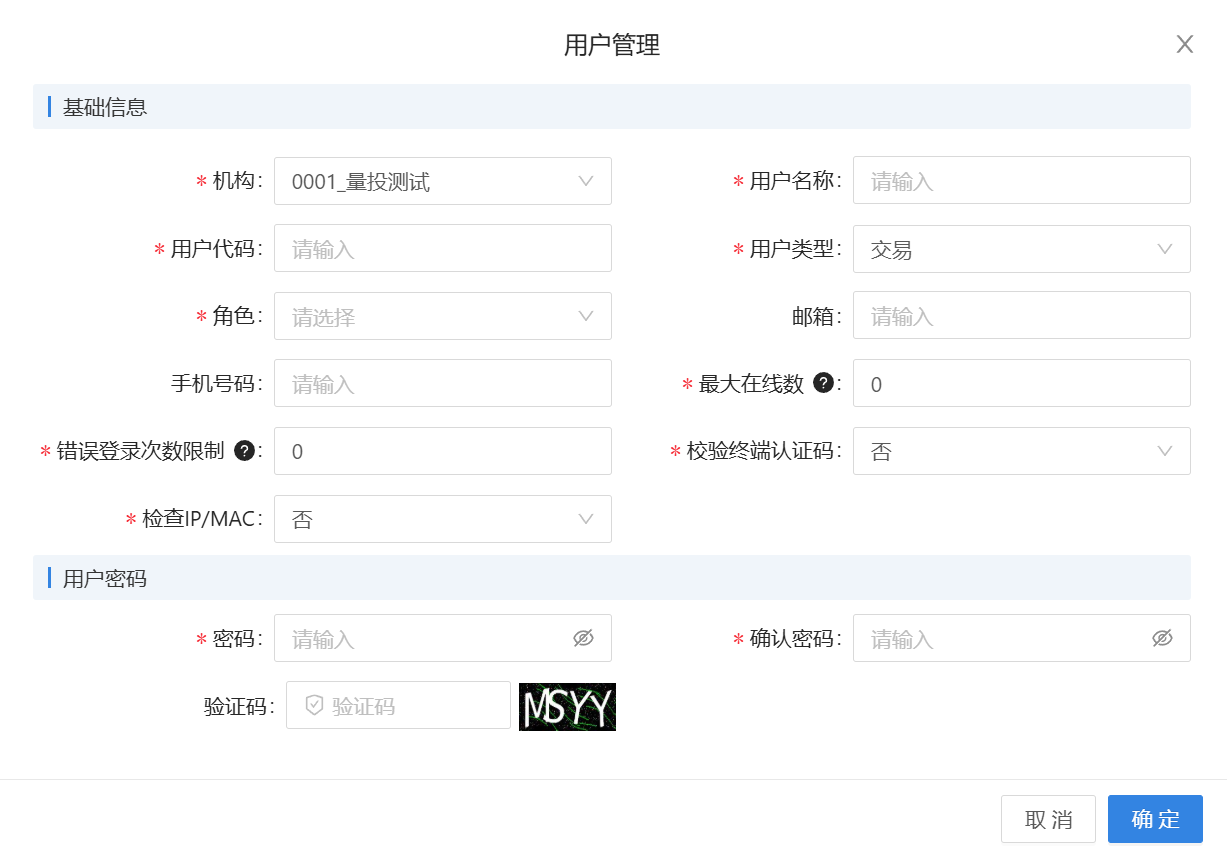Click the shield icon in 验证码 field
Screen dimensions: 1227x849
[314, 706]
